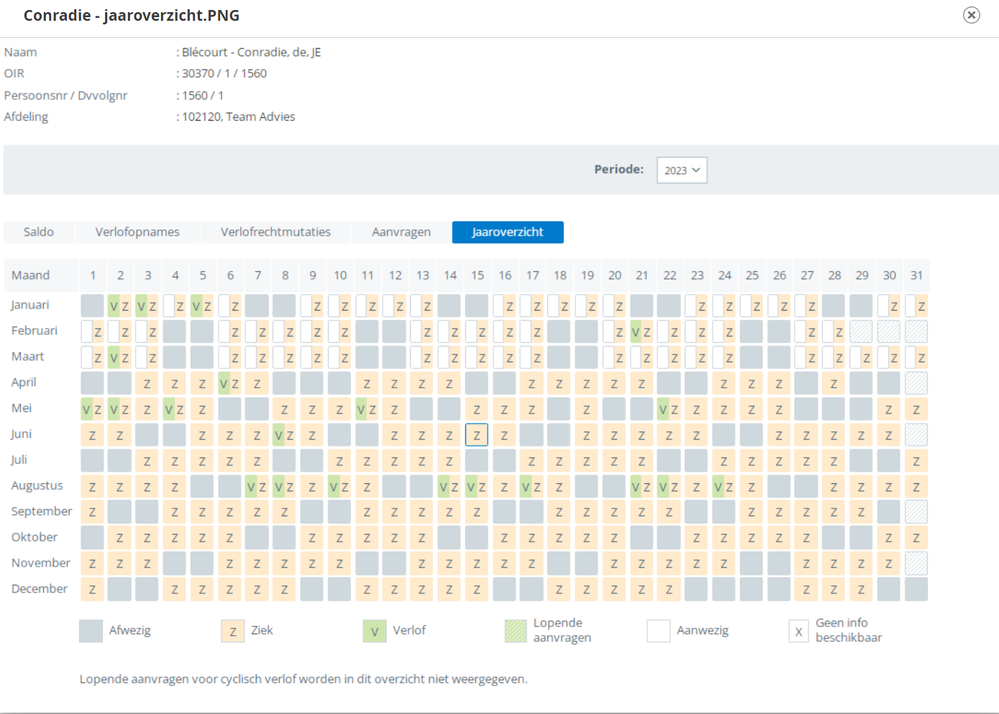Select the Jaaroverzicht tab
The height and width of the screenshot is (714, 999).
[x=508, y=232]
